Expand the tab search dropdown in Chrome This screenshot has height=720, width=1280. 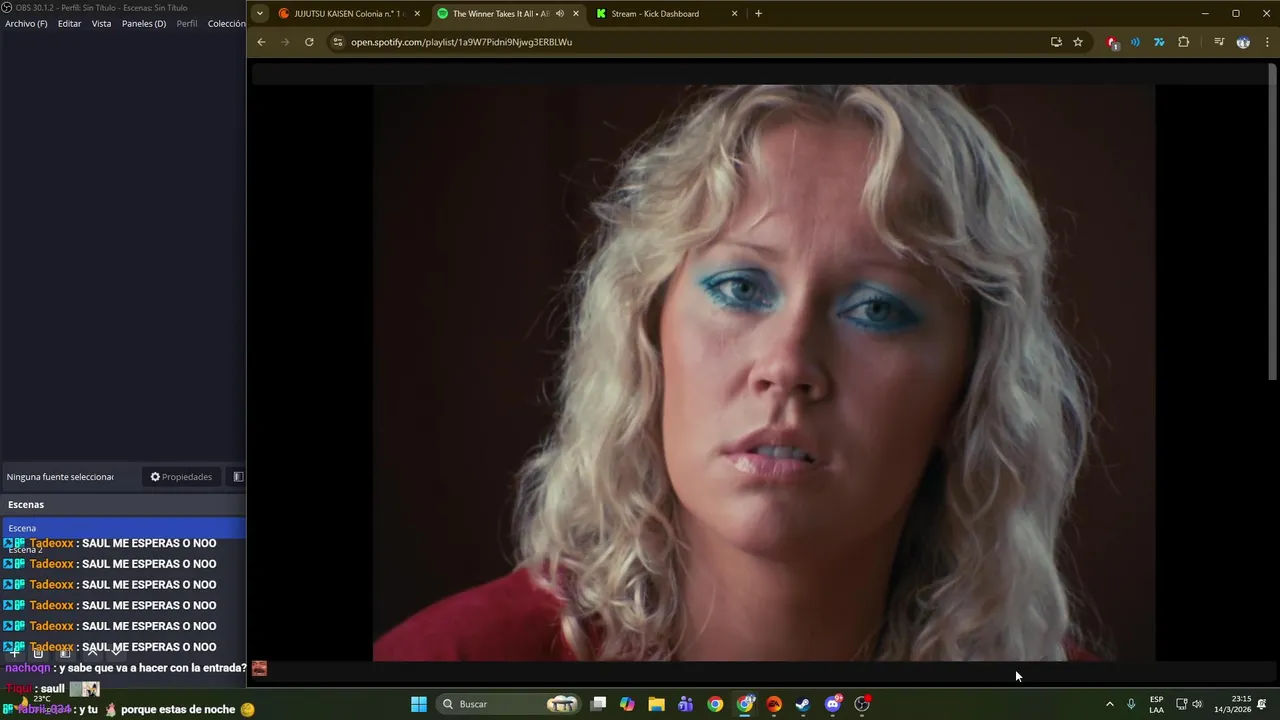260,14
